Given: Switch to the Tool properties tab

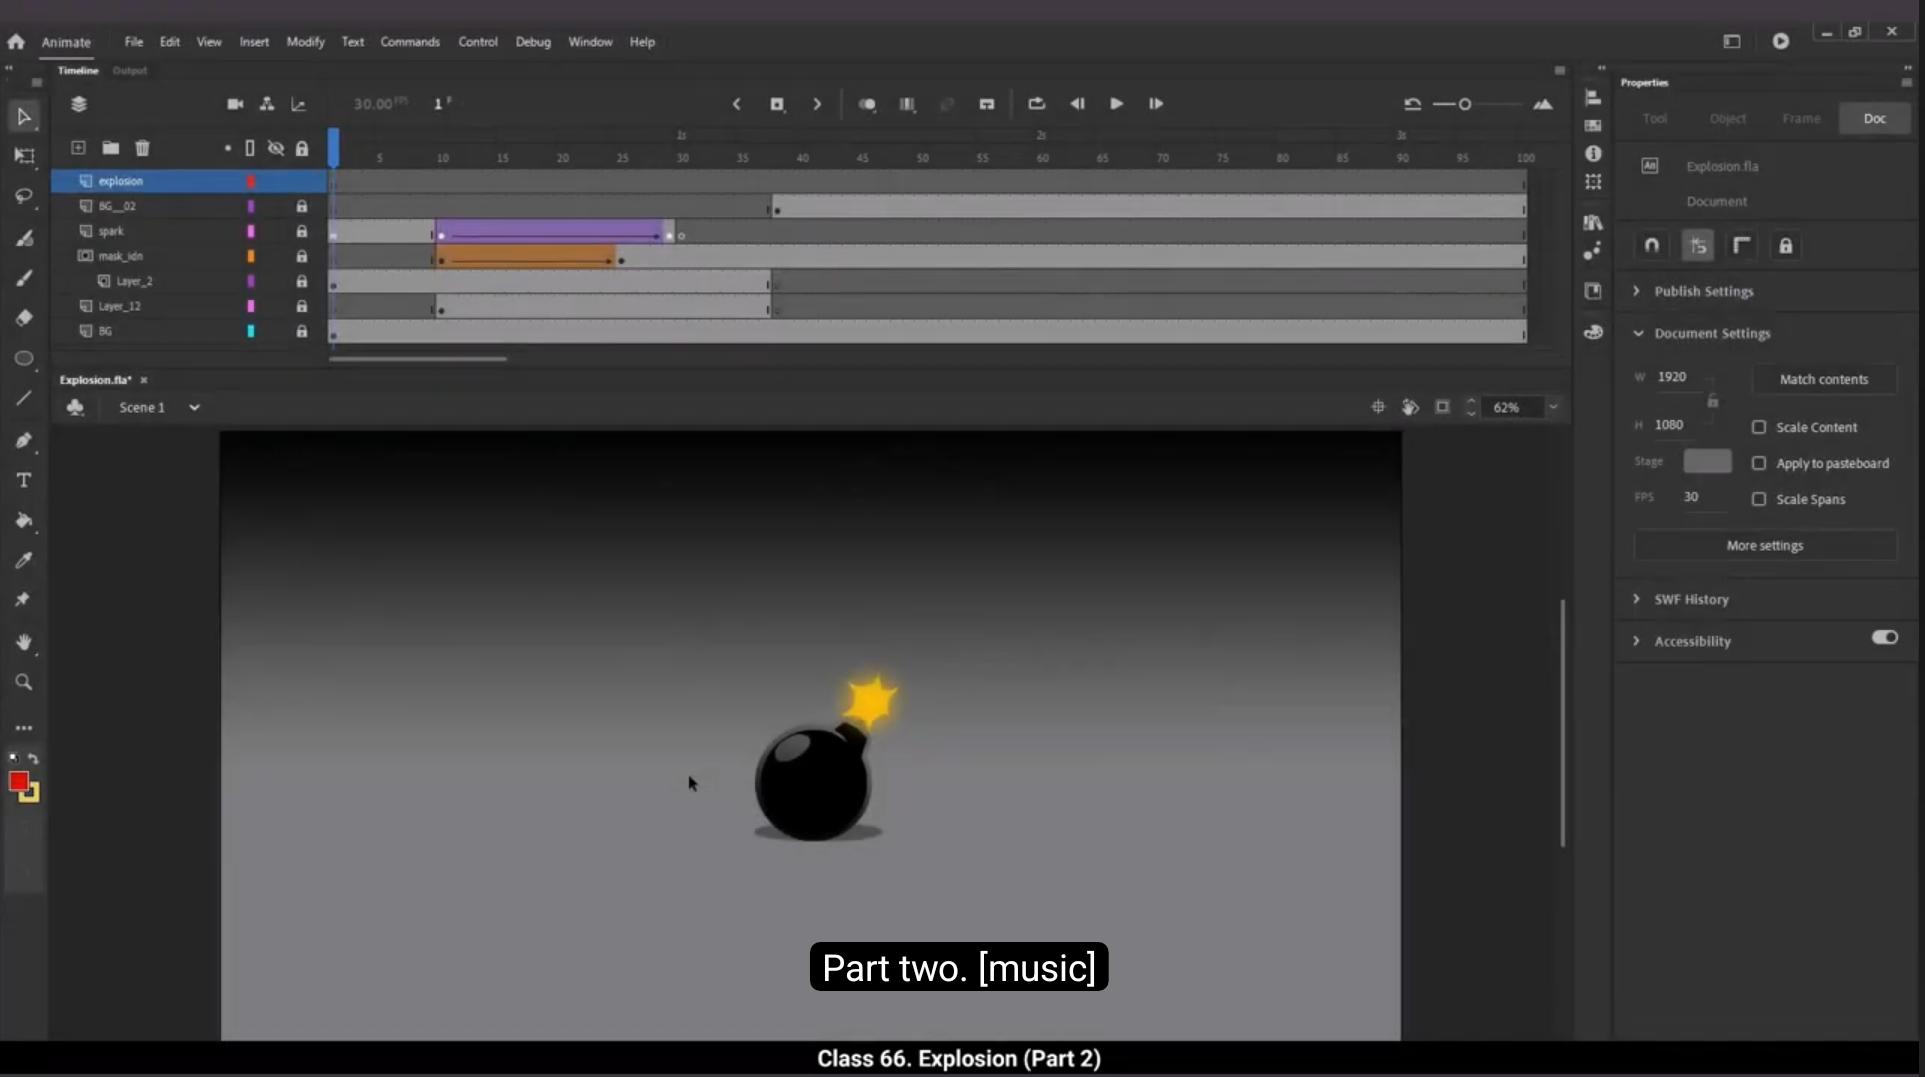Looking at the screenshot, I should pos(1655,118).
